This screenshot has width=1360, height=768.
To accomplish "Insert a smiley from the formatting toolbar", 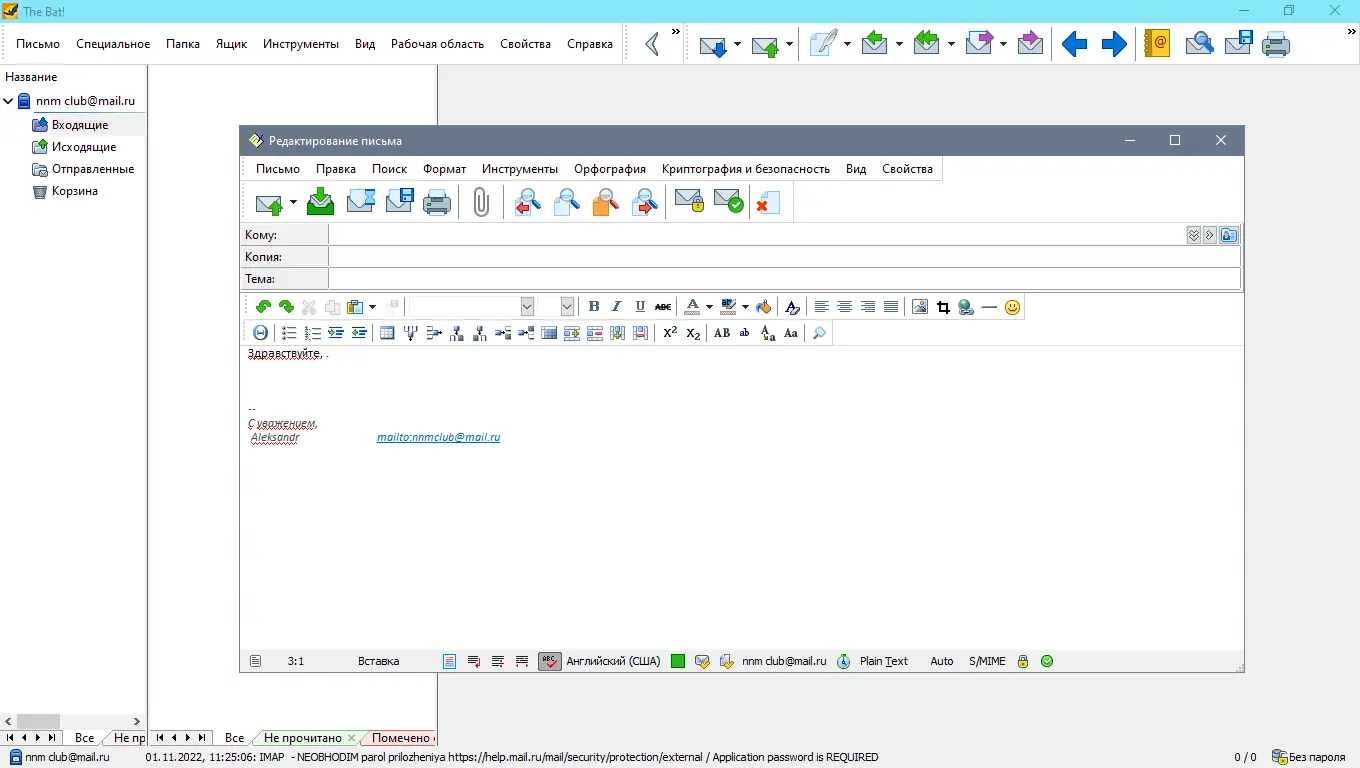I will 1012,307.
